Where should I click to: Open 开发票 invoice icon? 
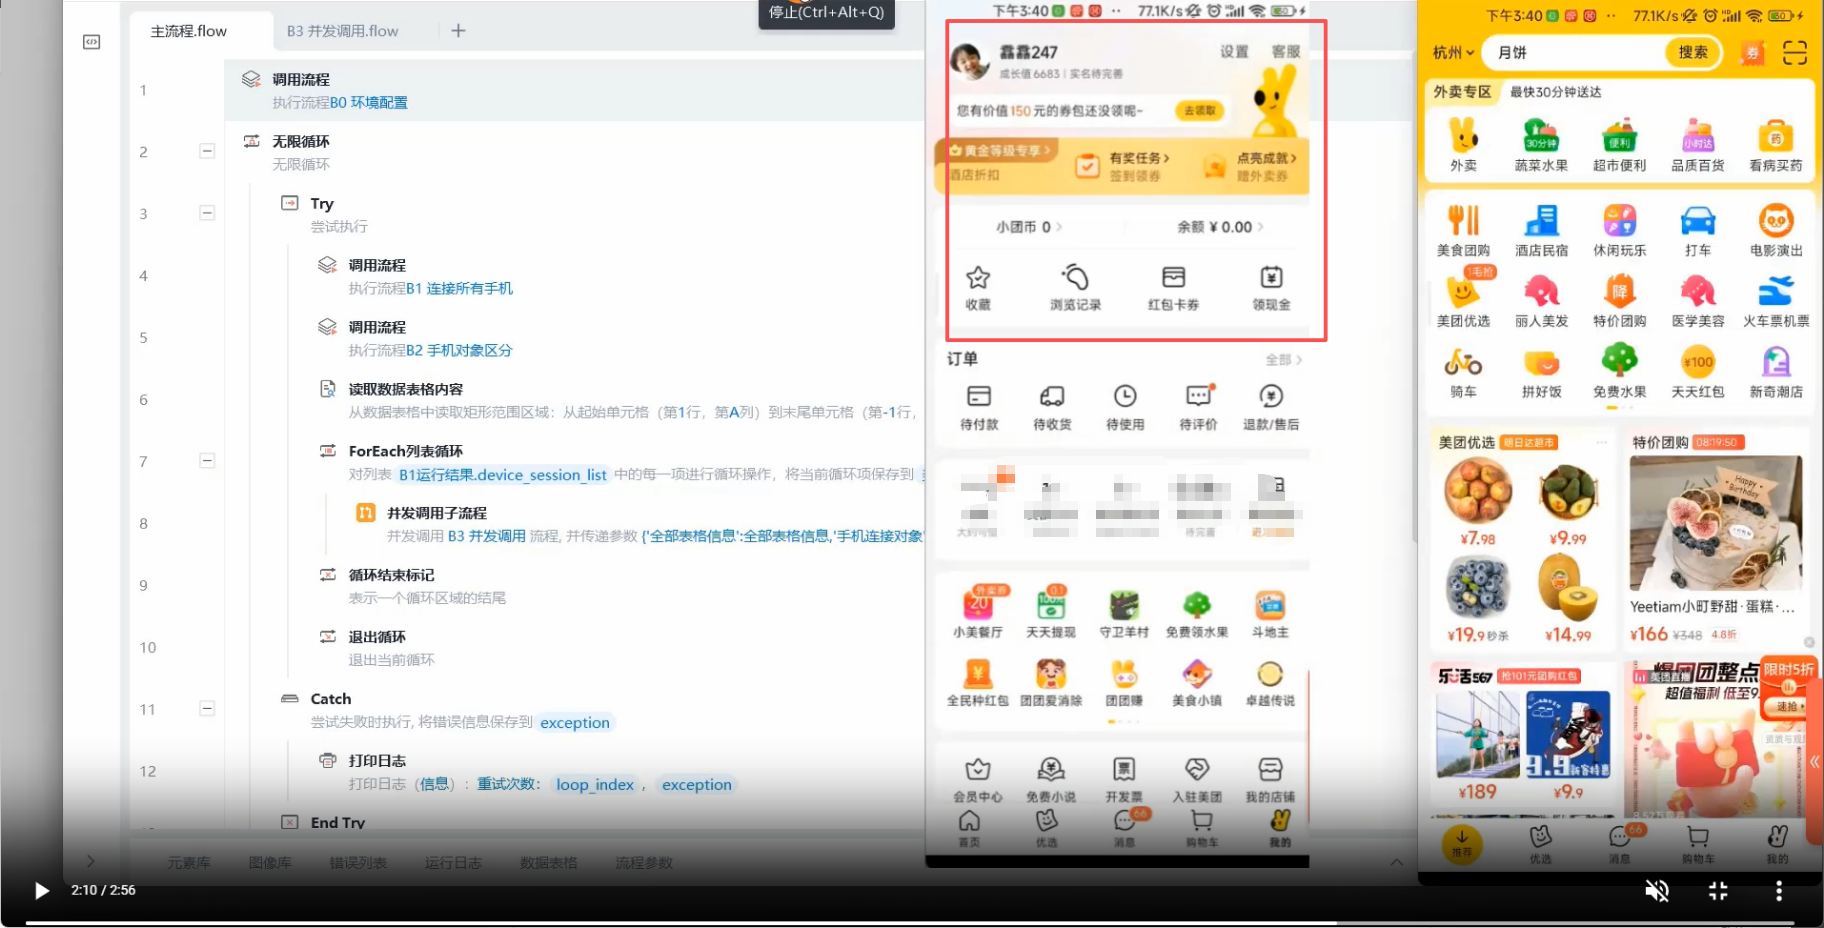[1124, 780]
